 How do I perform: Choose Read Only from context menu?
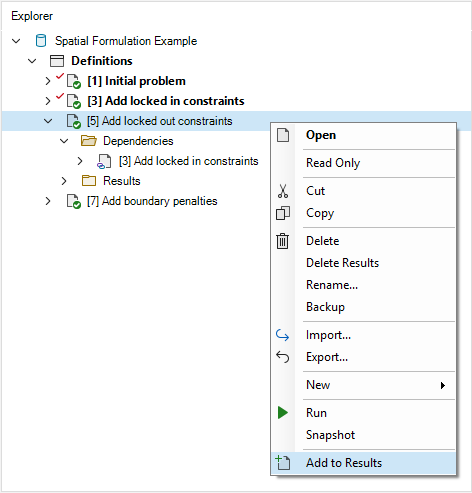tap(333, 163)
